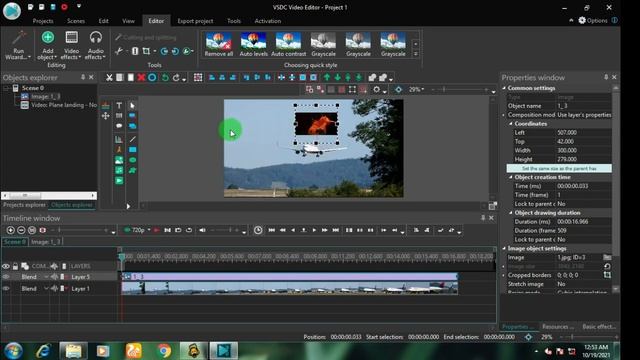Toggle the lock icon in the LAYERS header row
Viewport: 640px width, 360px height.
point(15,266)
